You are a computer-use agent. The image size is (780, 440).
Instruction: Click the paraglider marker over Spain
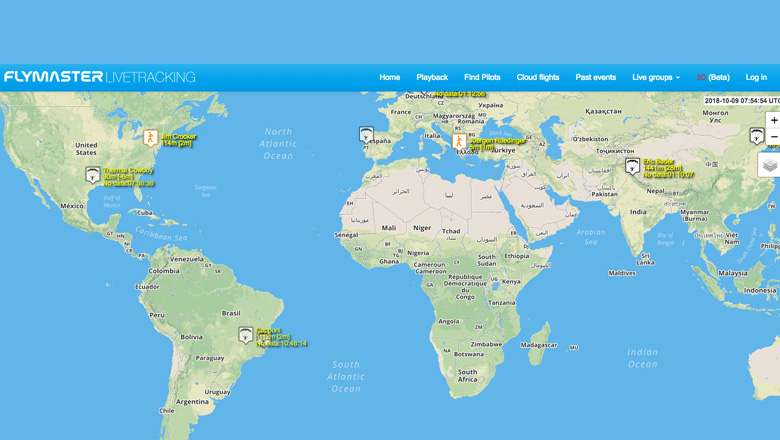pos(366,134)
